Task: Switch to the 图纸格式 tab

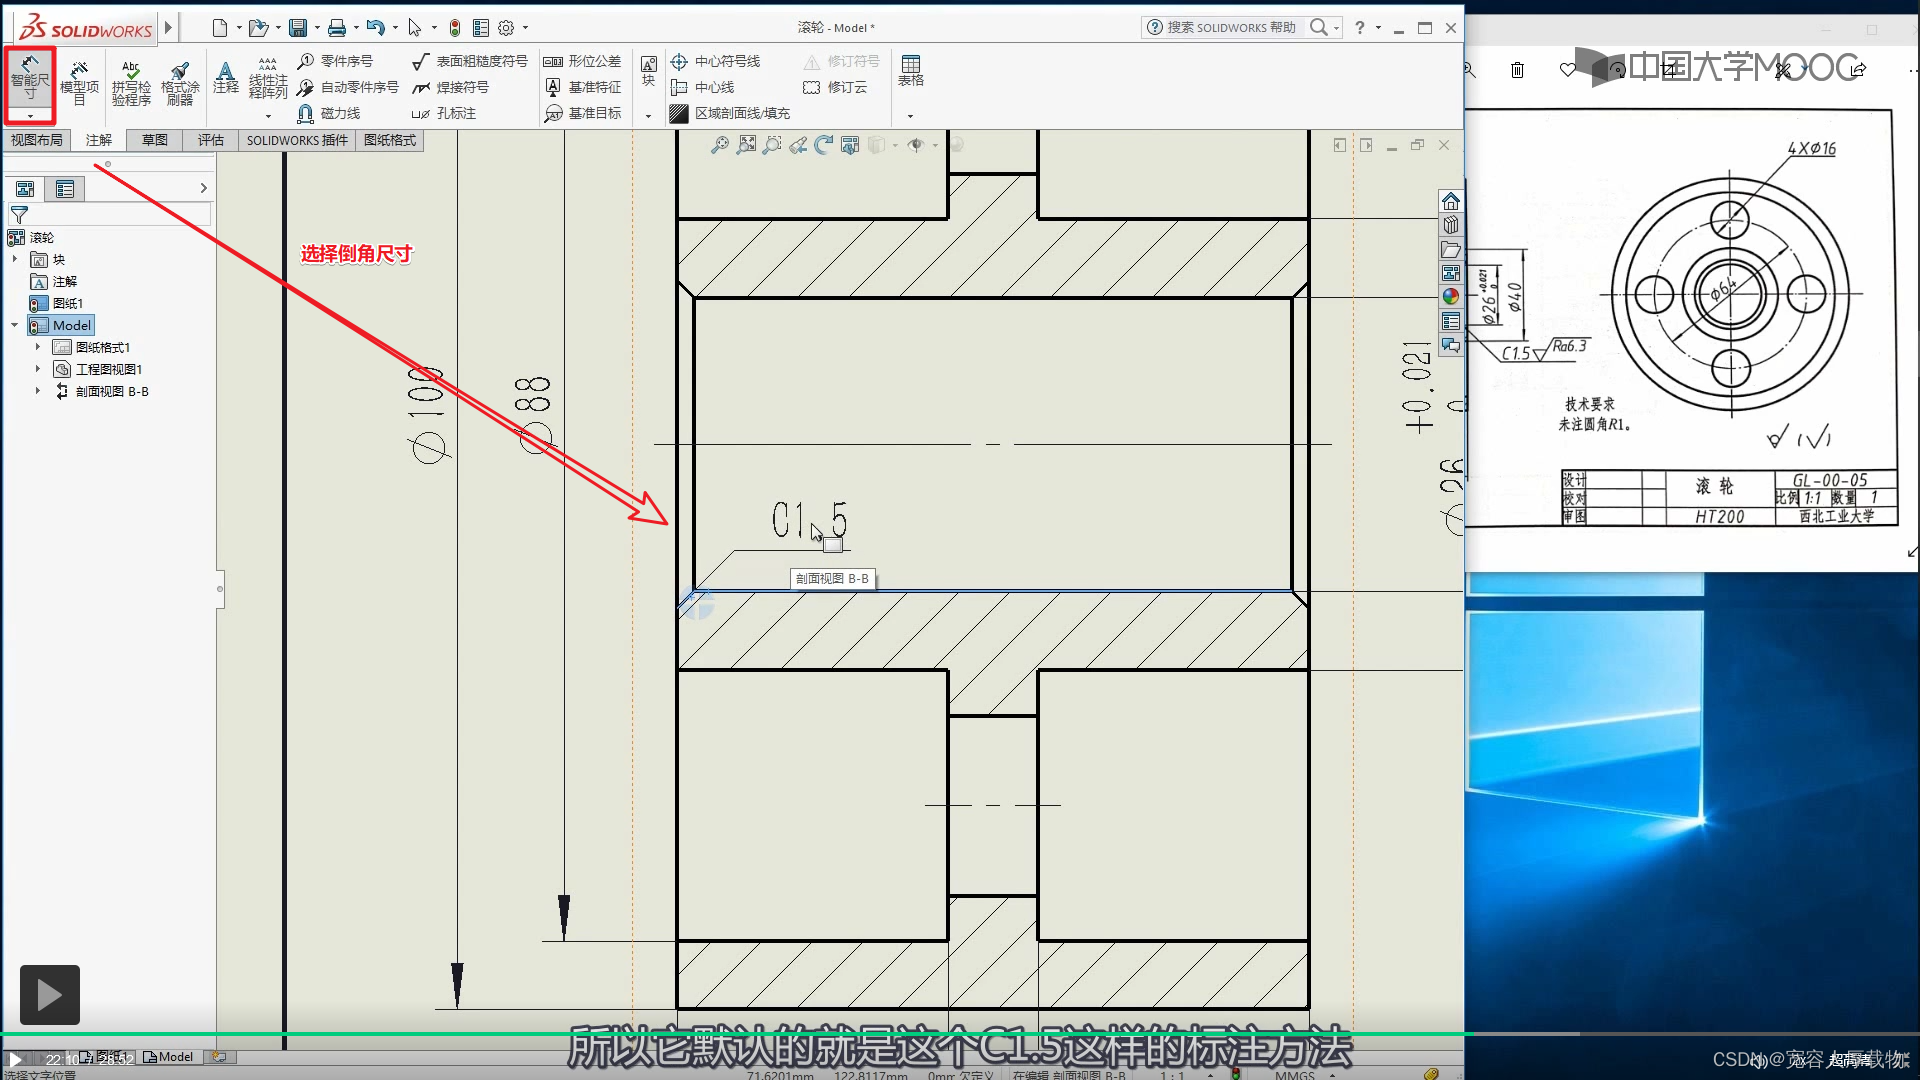Action: [390, 140]
